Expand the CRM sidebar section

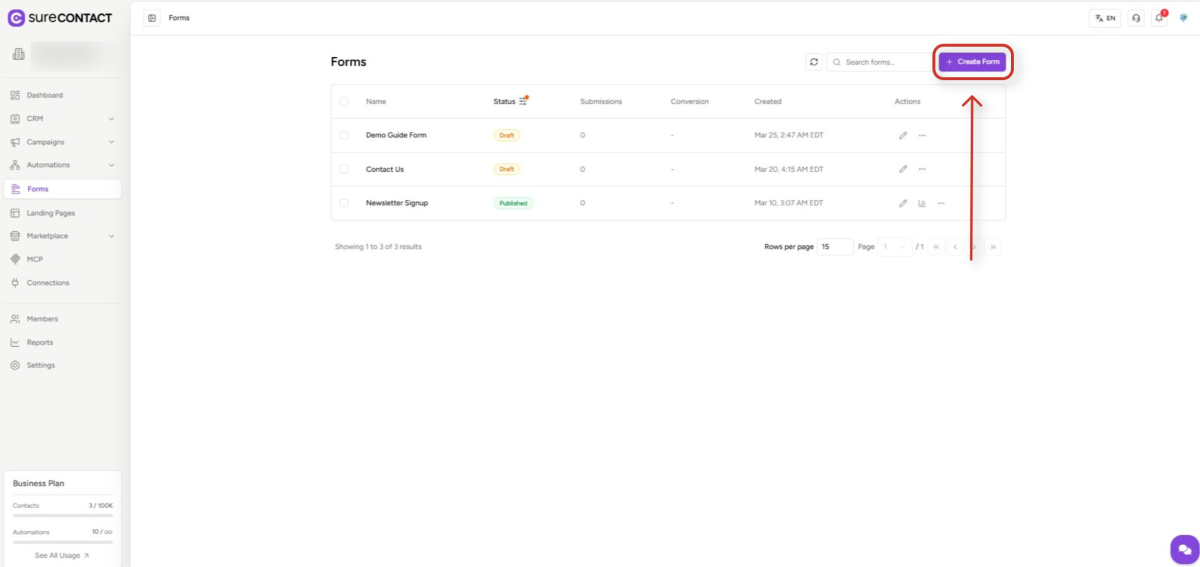(62, 118)
